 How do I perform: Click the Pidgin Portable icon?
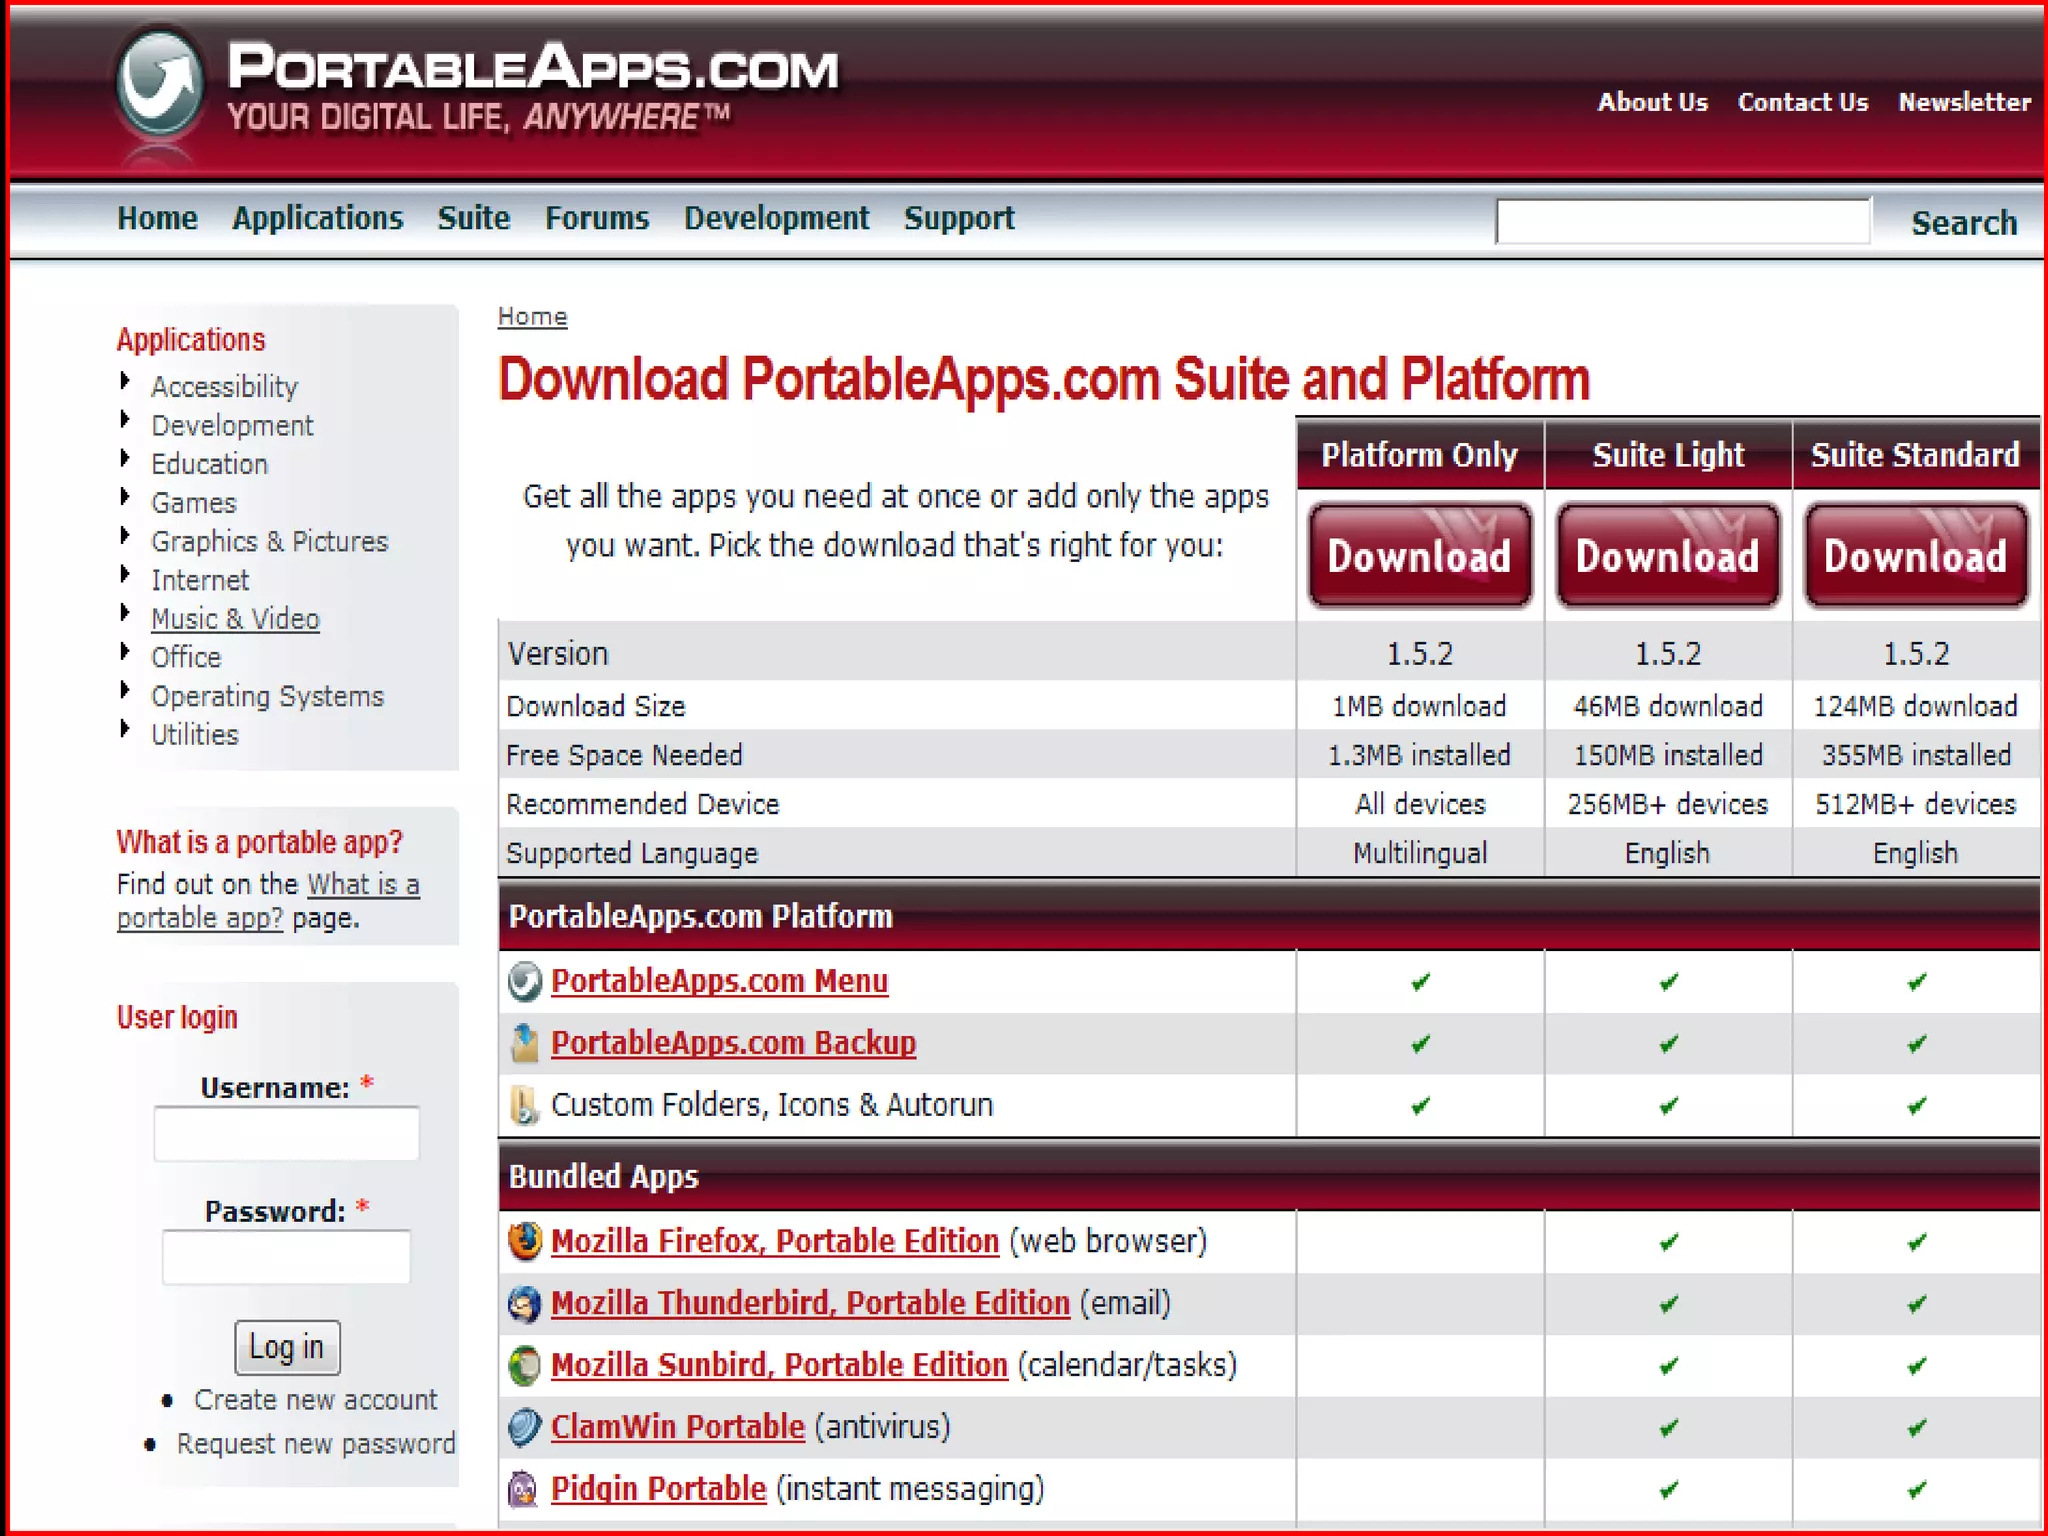point(524,1490)
